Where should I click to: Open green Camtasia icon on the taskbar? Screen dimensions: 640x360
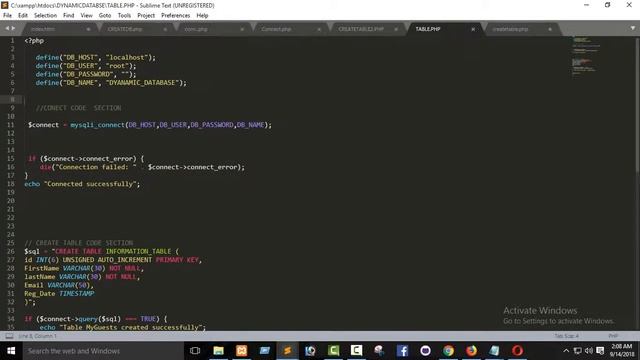(333, 351)
